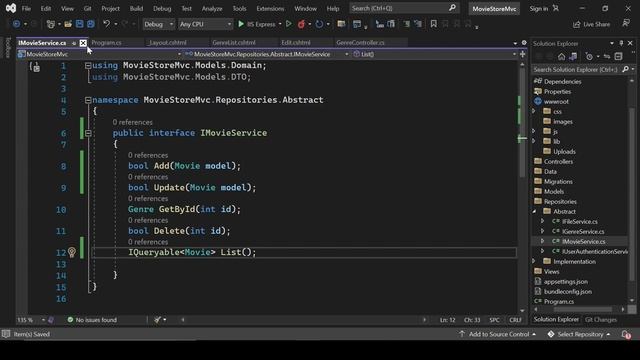Click the notifications bell in status bar
Image resolution: width=640 pixels, height=360 pixels.
pyautogui.click(x=626, y=334)
